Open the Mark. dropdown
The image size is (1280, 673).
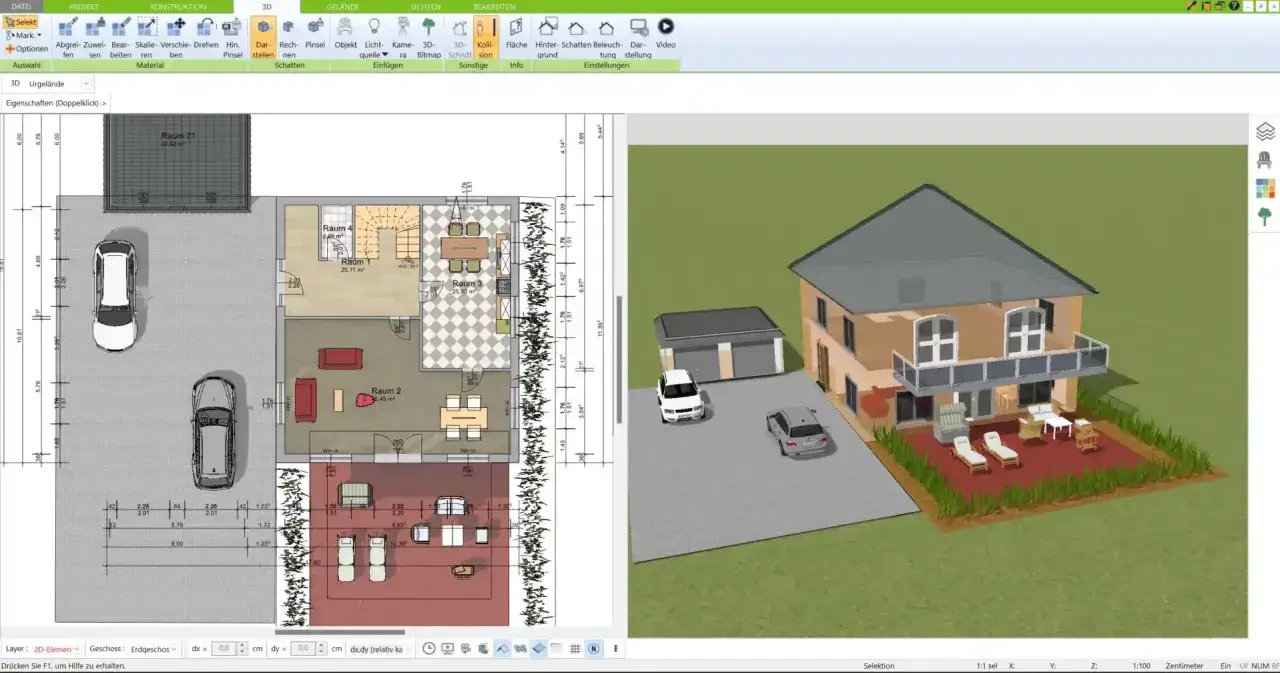tap(23, 35)
